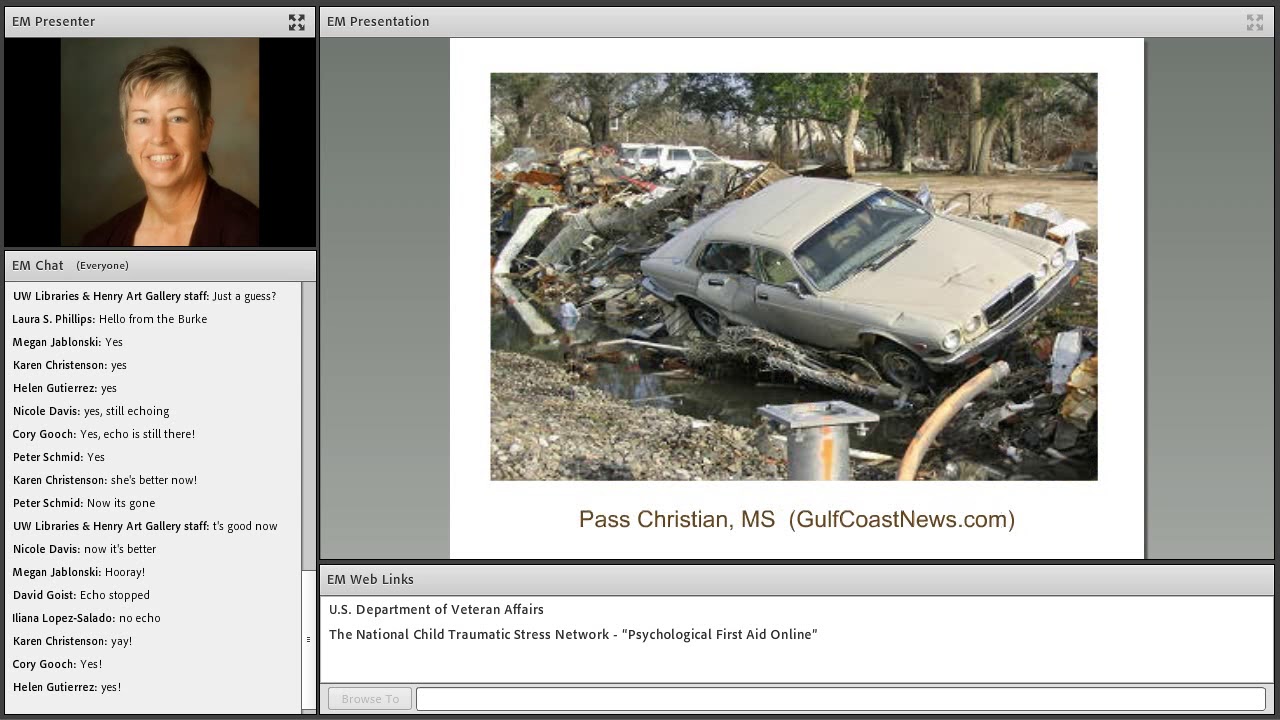Click the slide caption "Pass Christian, MS"

point(677,520)
